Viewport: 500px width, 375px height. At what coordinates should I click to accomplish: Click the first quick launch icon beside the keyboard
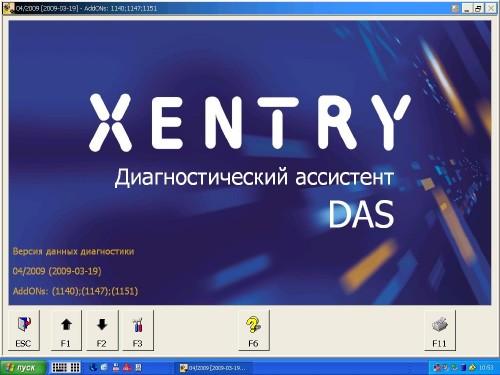94,367
